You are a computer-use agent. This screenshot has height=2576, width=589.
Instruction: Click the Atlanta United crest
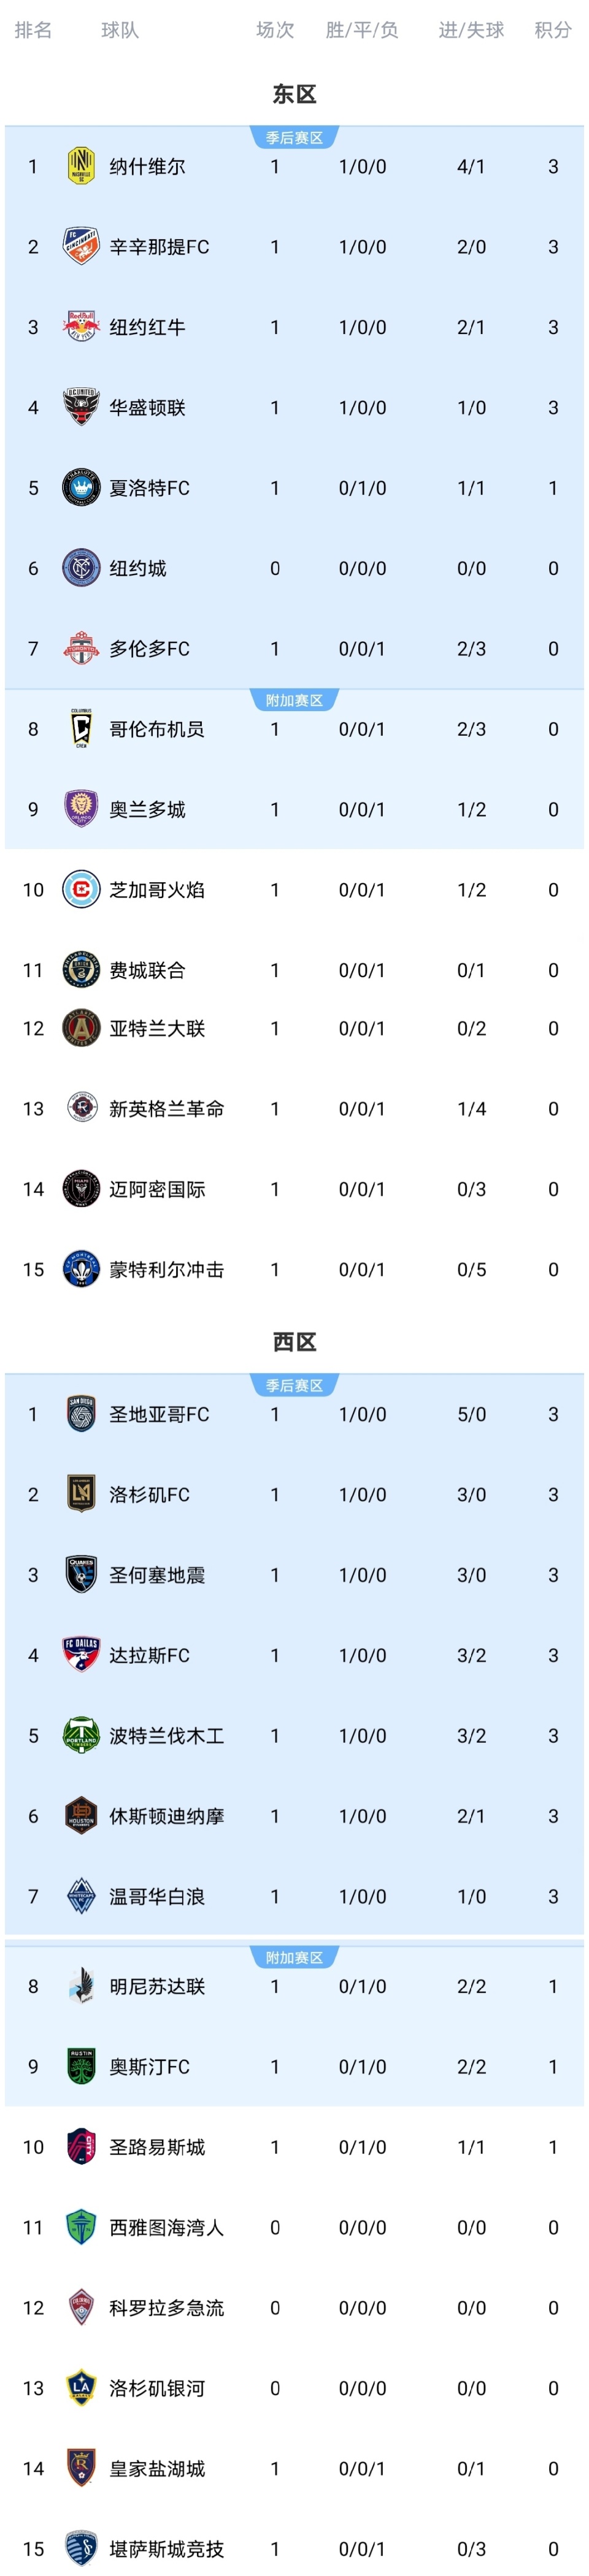coord(81,1028)
